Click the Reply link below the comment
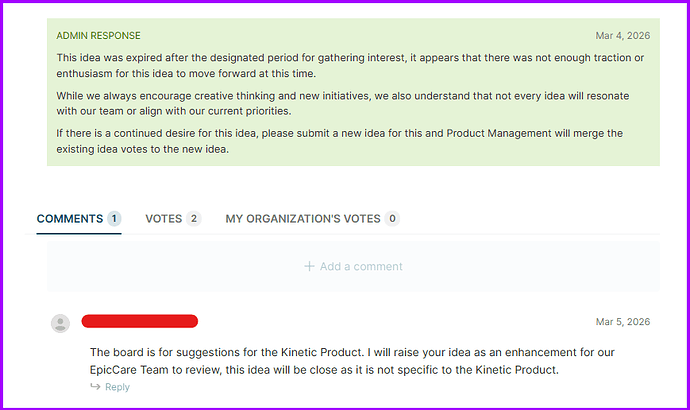This screenshot has width=690, height=410. [x=117, y=387]
